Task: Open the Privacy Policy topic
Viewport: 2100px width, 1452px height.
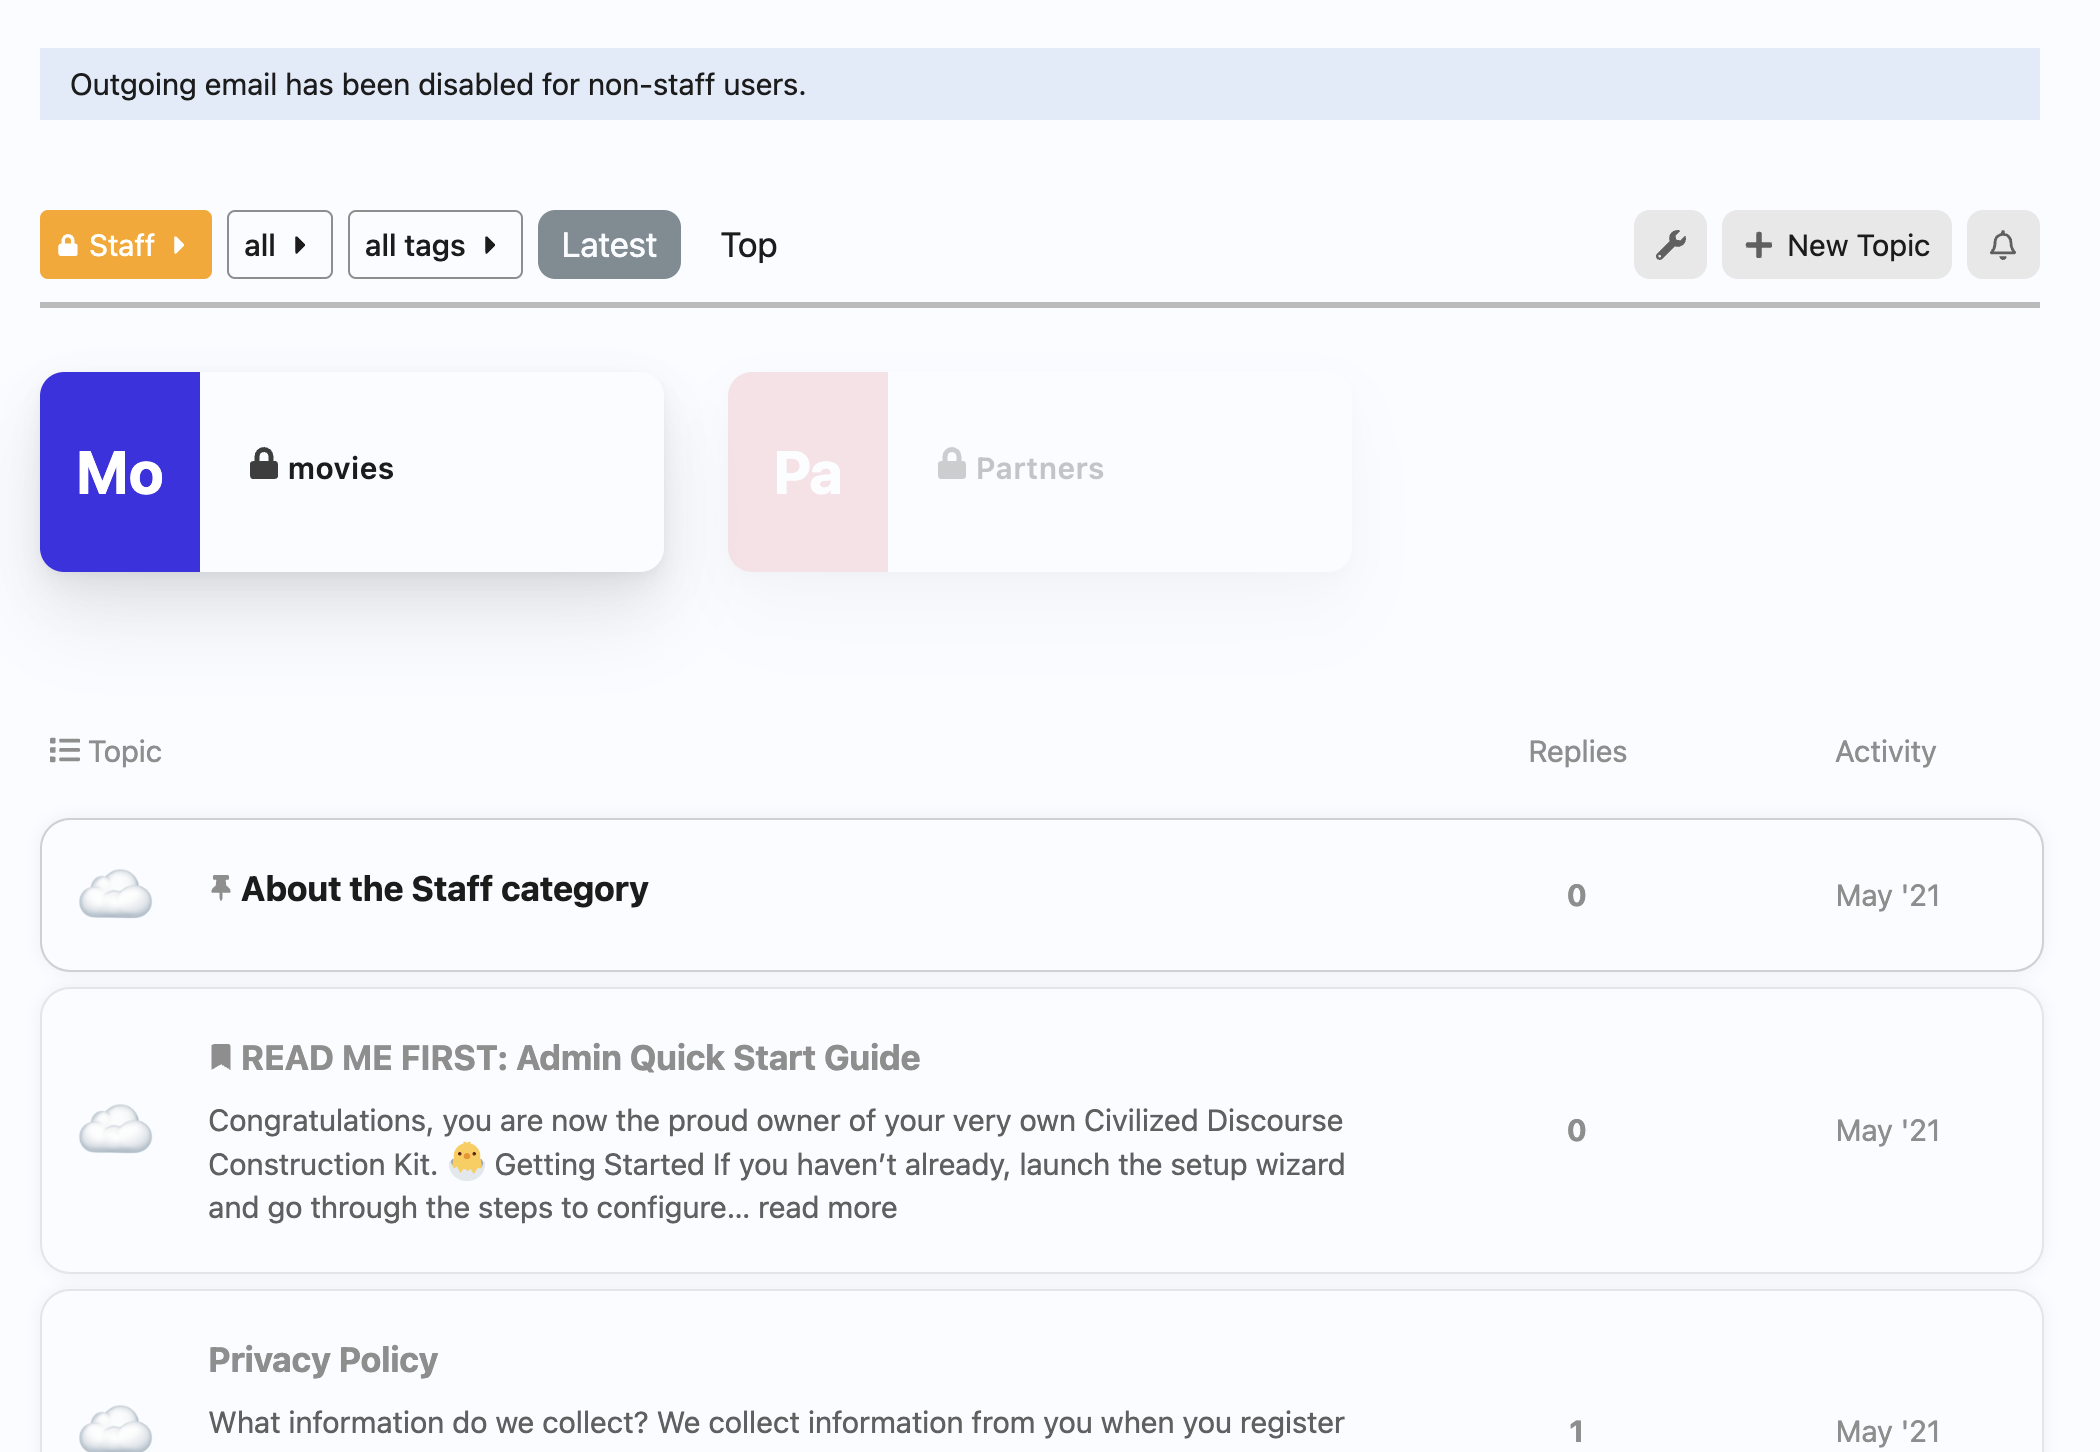Action: pyautogui.click(x=323, y=1360)
